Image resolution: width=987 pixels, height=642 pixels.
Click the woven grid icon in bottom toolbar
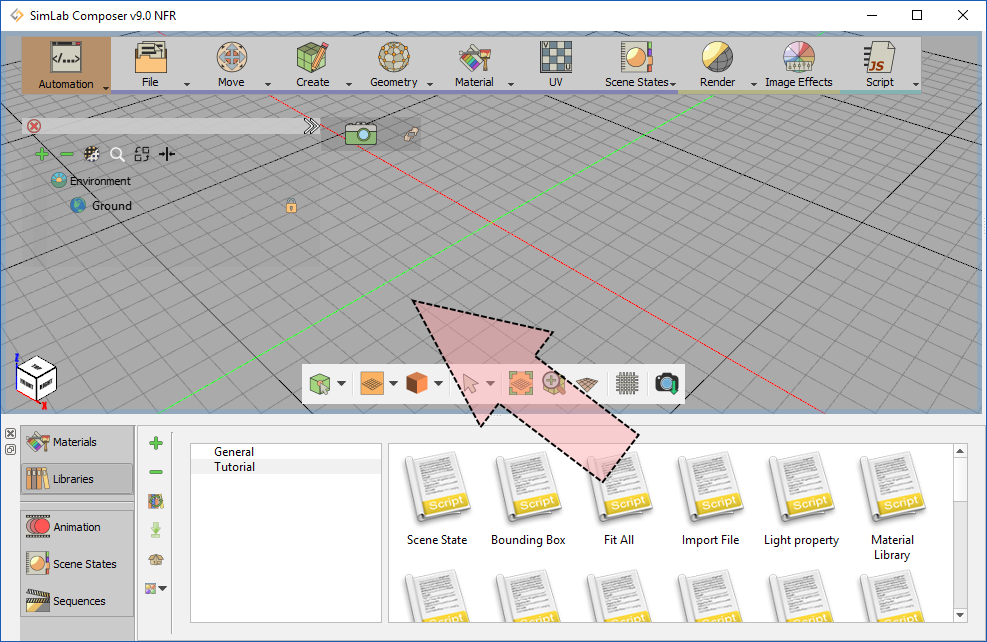click(627, 383)
